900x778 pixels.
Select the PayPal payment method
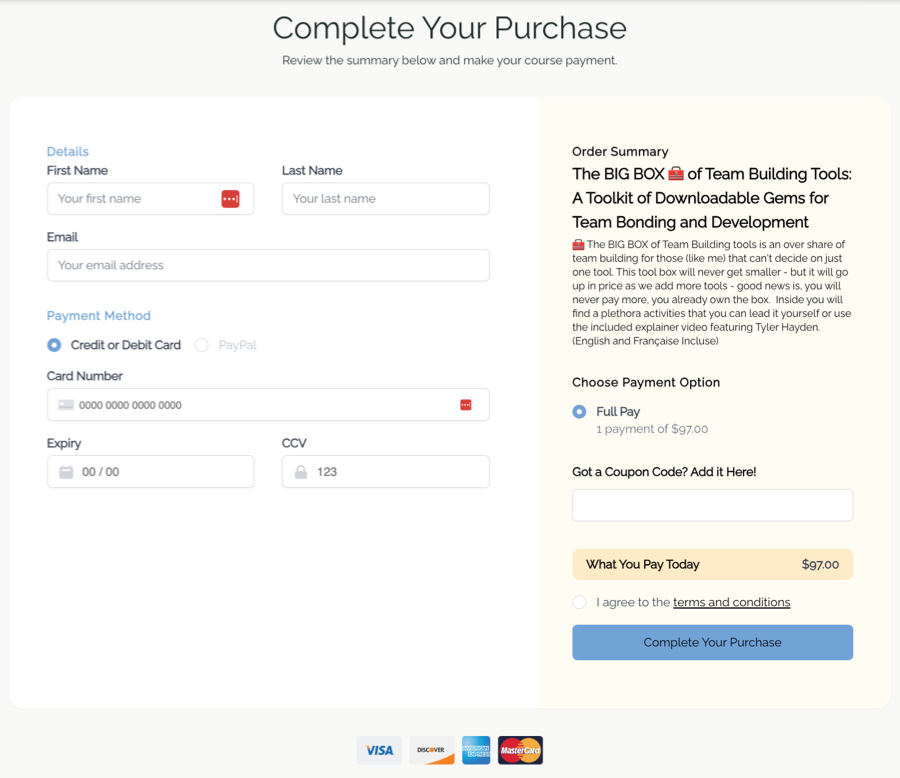[x=201, y=345]
